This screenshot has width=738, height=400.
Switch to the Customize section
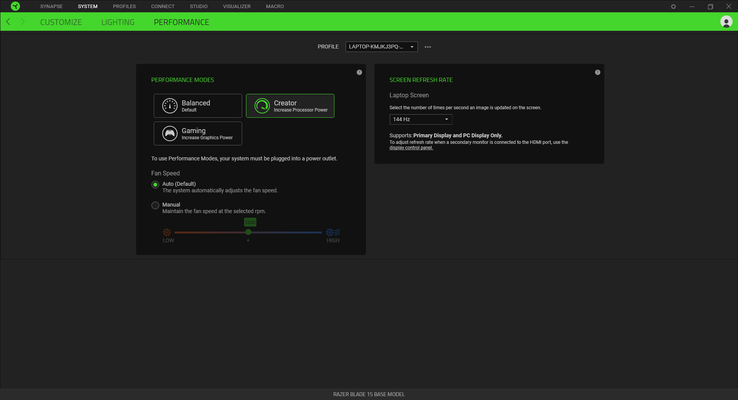point(61,22)
